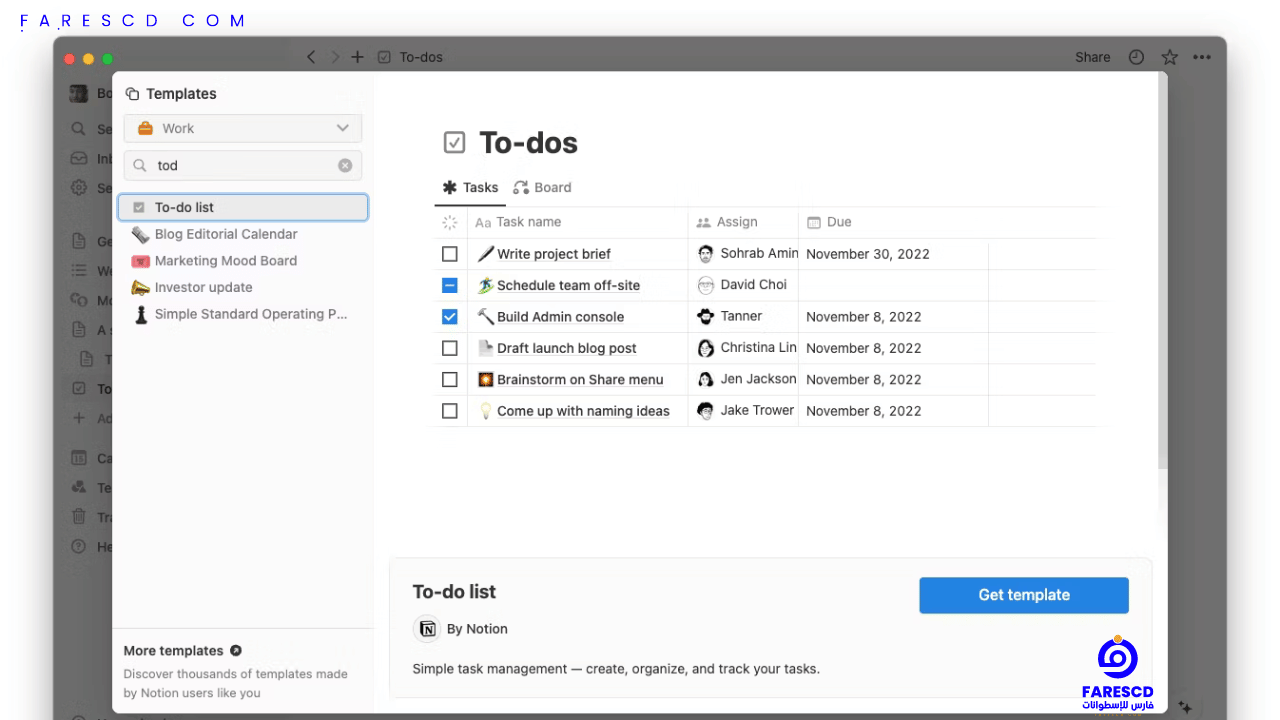The width and height of the screenshot is (1280, 720).
Task: Click the sidebar Trash icon
Action: pos(78,517)
